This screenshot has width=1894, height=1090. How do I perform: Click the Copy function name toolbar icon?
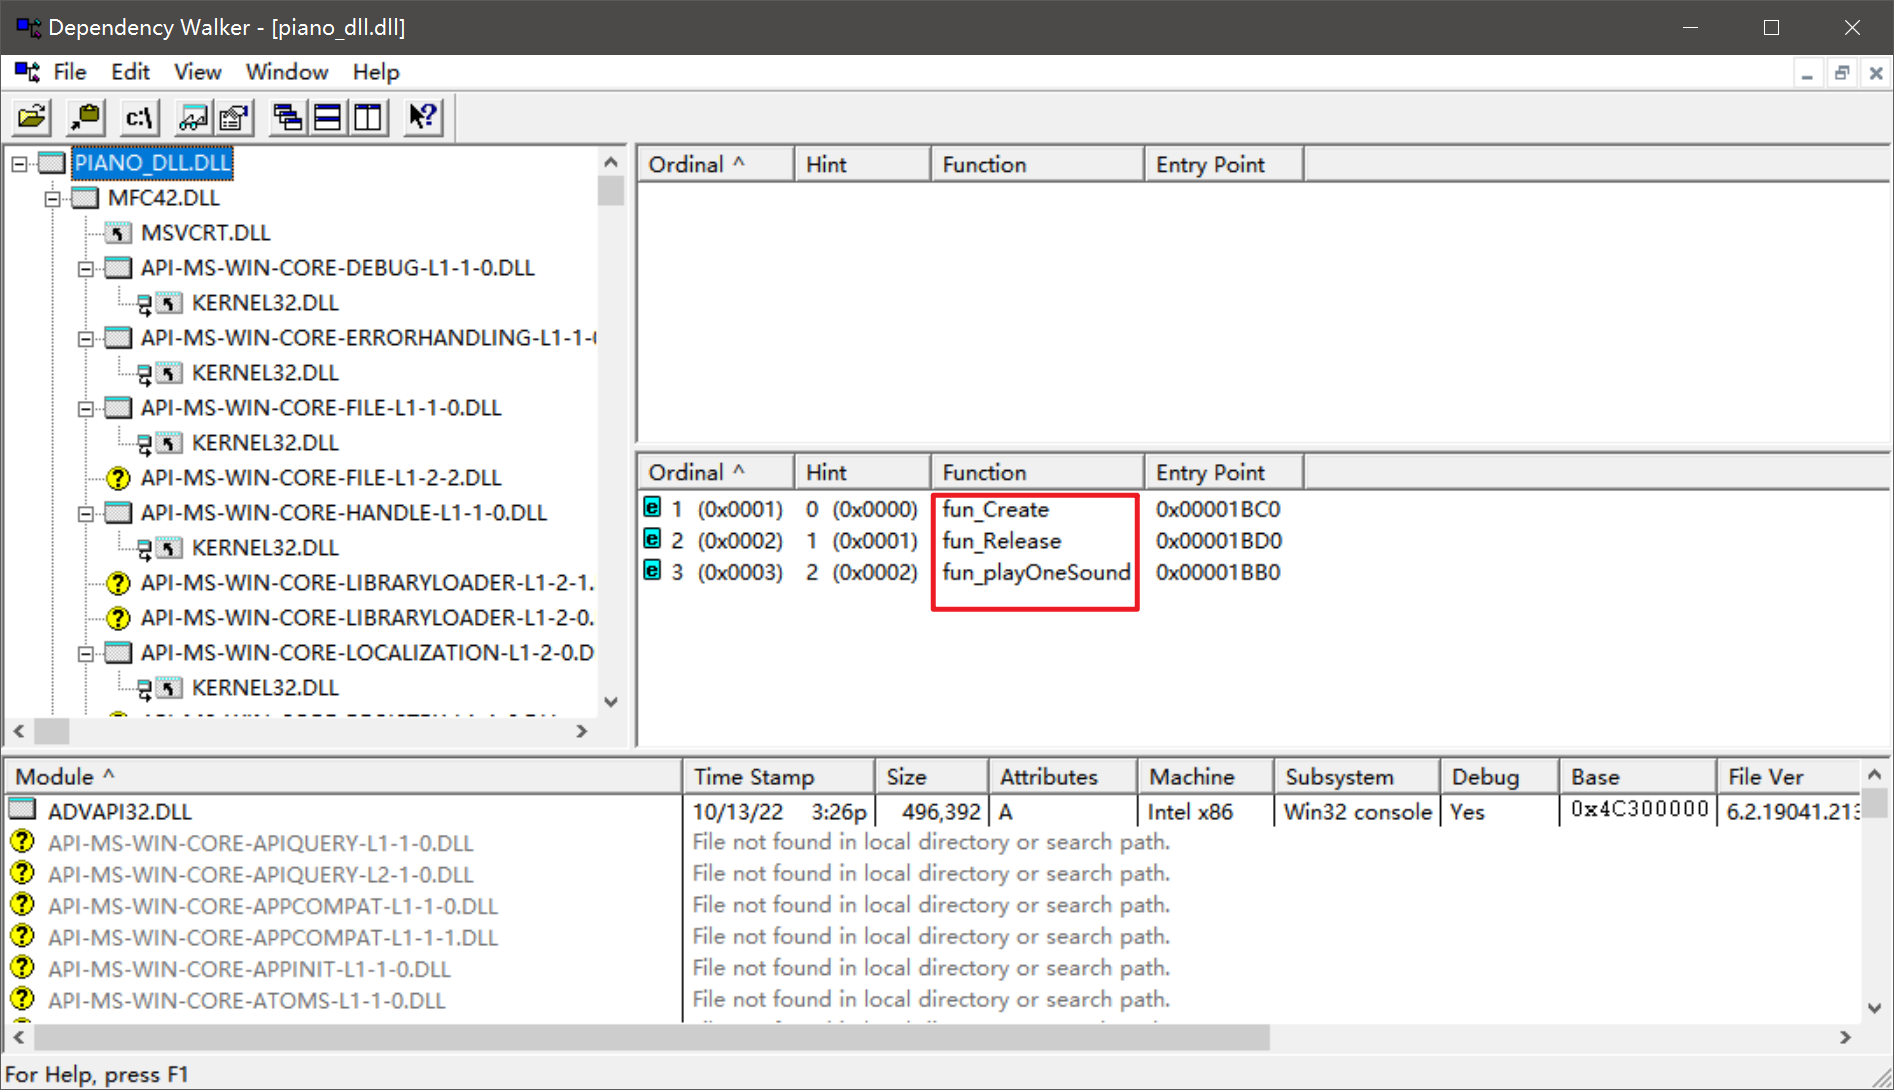pyautogui.click(x=86, y=118)
